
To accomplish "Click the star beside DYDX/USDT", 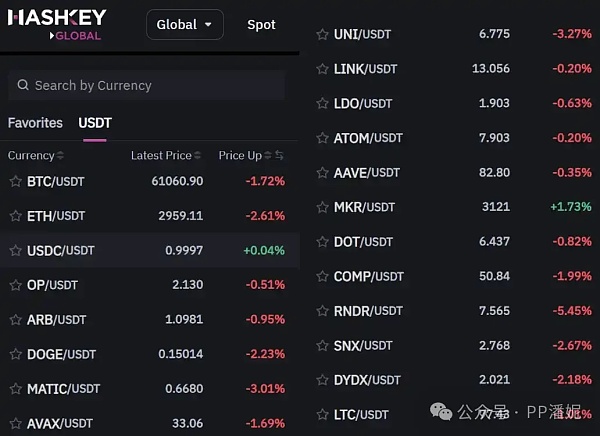I will [322, 380].
